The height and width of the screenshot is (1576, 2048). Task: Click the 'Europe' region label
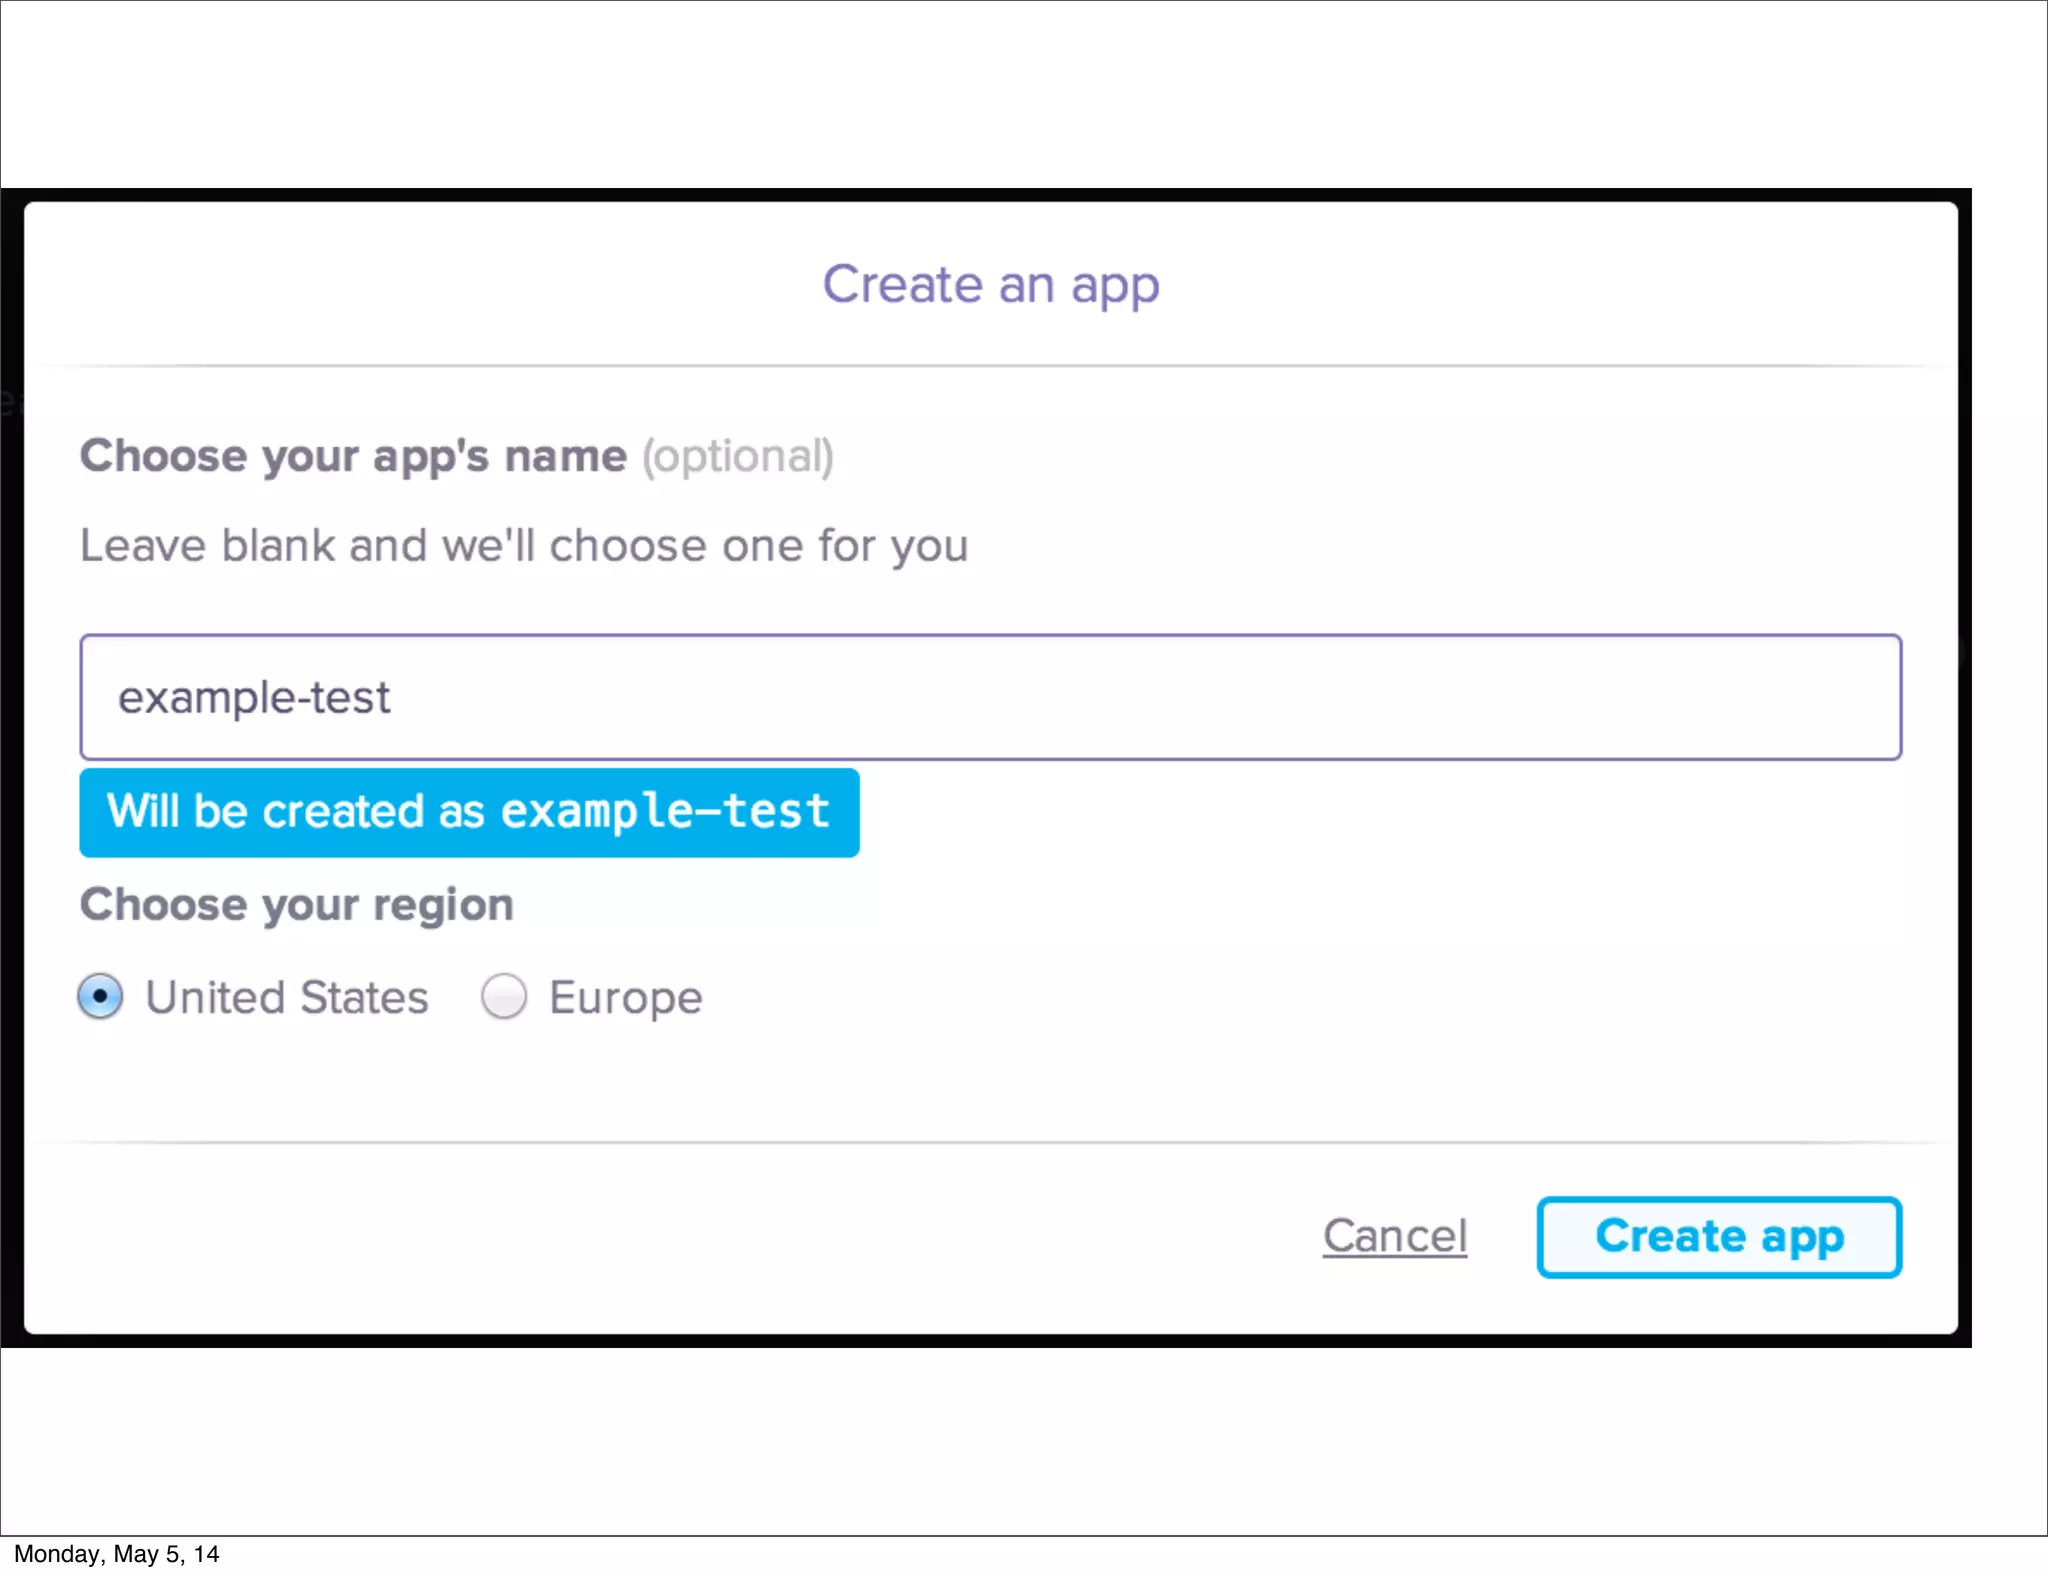click(626, 998)
